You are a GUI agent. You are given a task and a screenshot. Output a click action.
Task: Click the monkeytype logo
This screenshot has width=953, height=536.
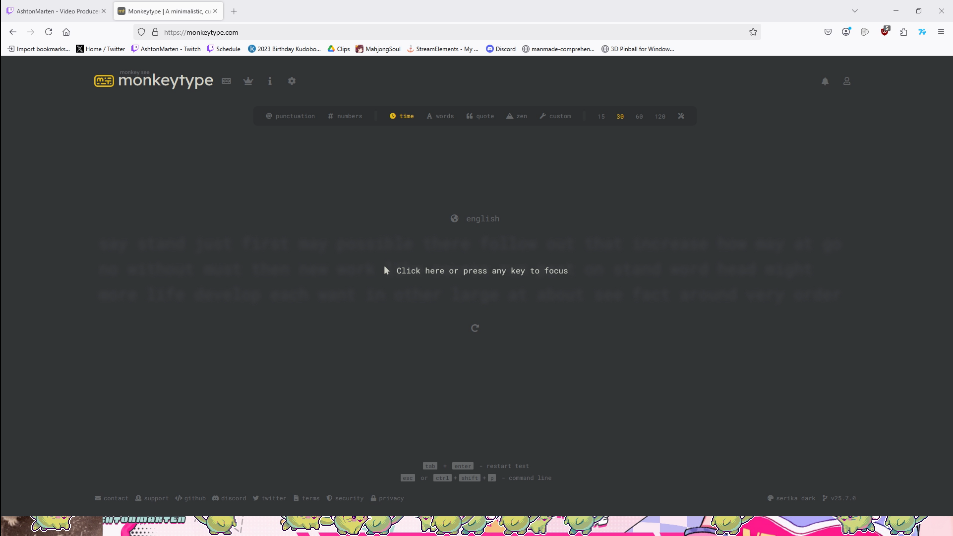[x=154, y=80]
